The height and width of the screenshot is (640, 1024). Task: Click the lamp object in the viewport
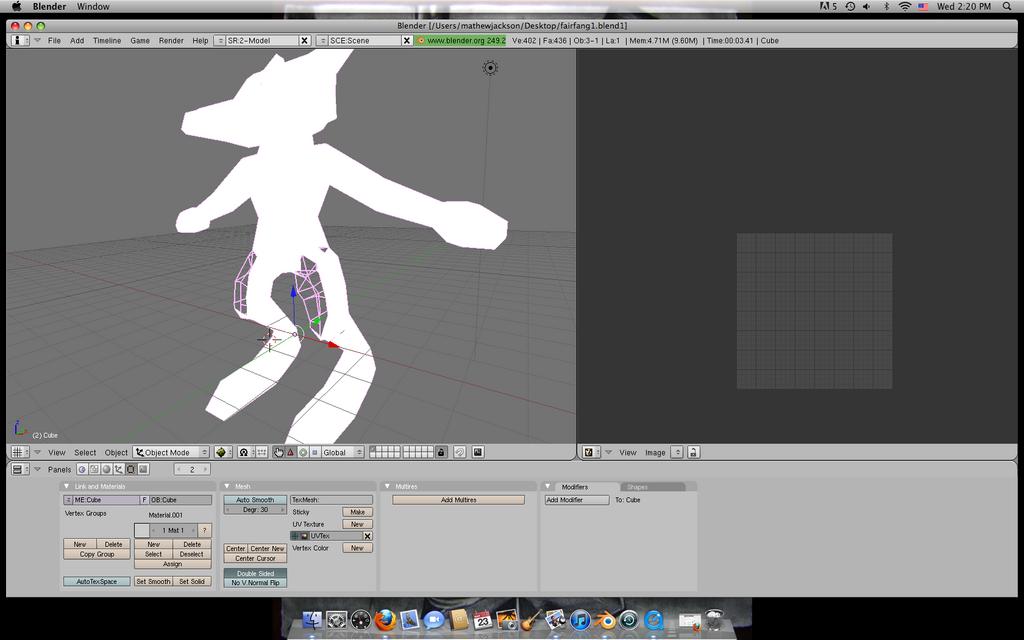pos(490,68)
